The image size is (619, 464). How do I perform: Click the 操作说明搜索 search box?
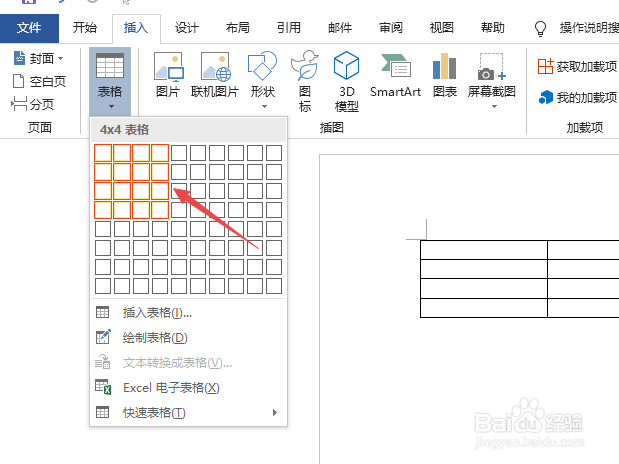pos(589,28)
